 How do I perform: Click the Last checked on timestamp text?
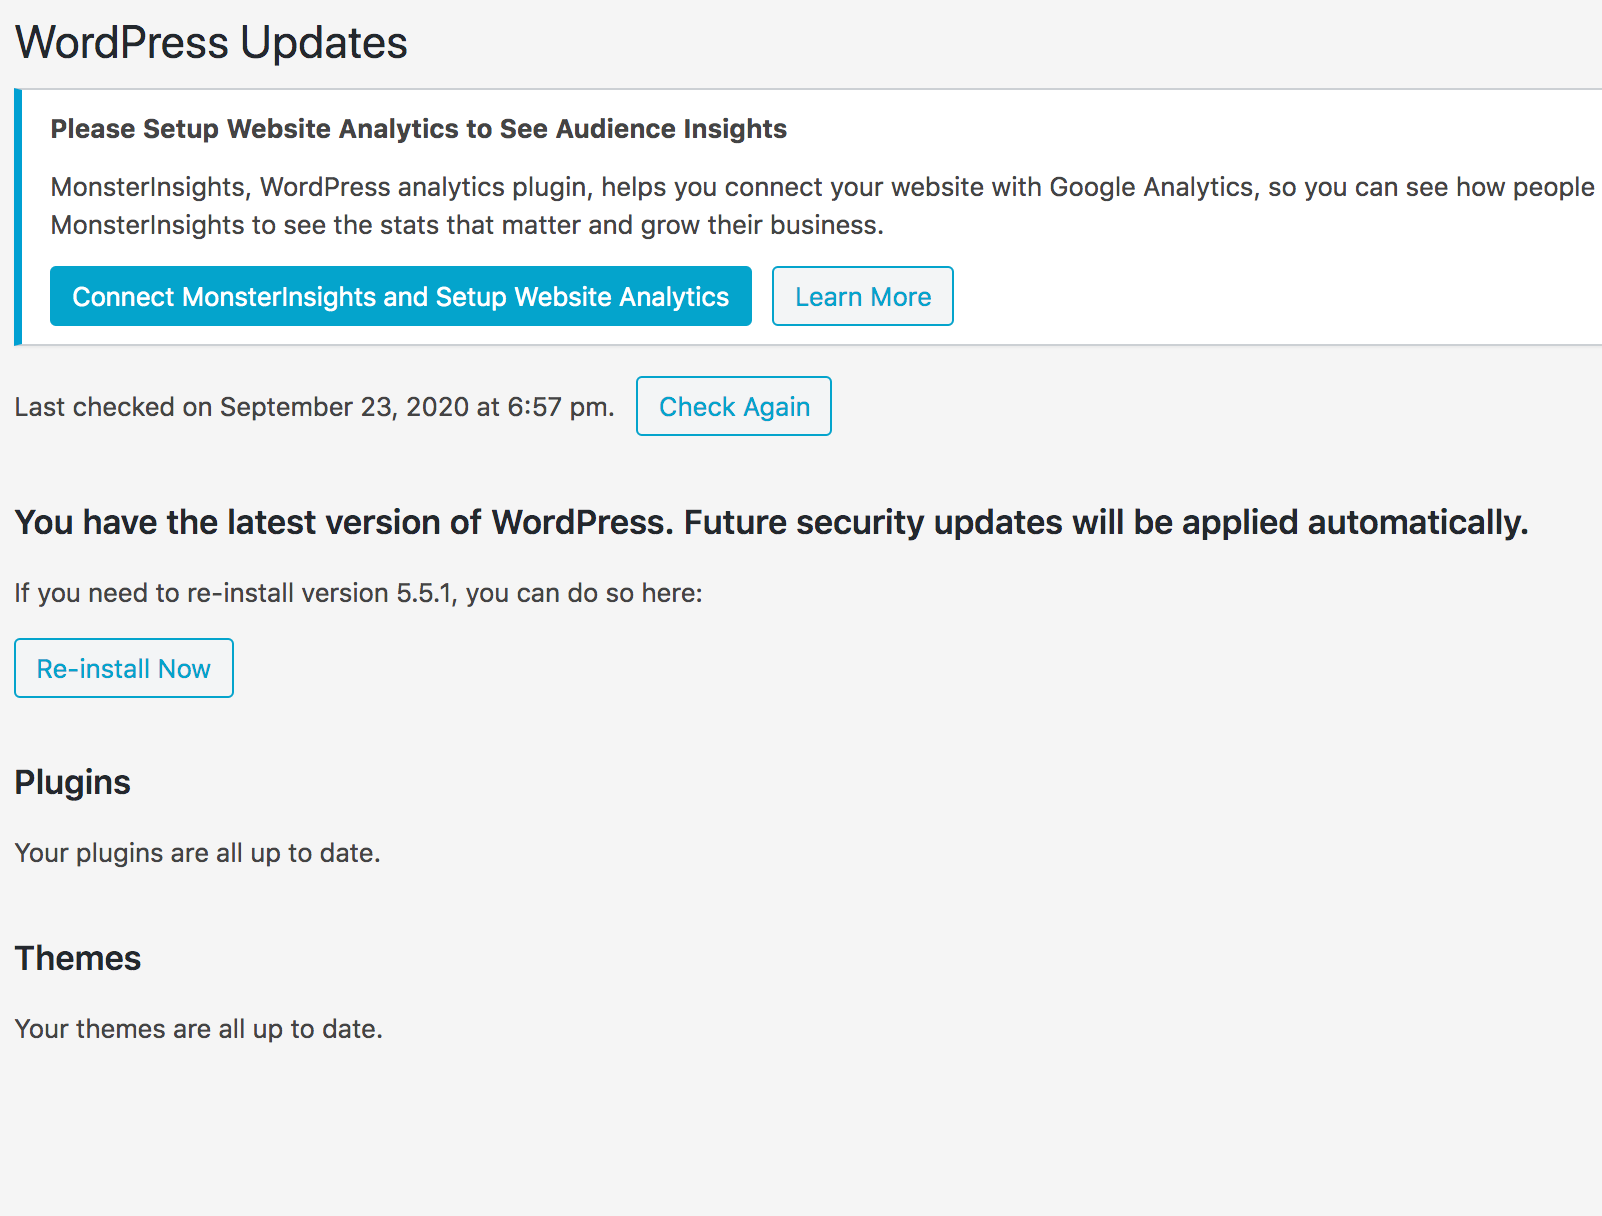pos(313,407)
